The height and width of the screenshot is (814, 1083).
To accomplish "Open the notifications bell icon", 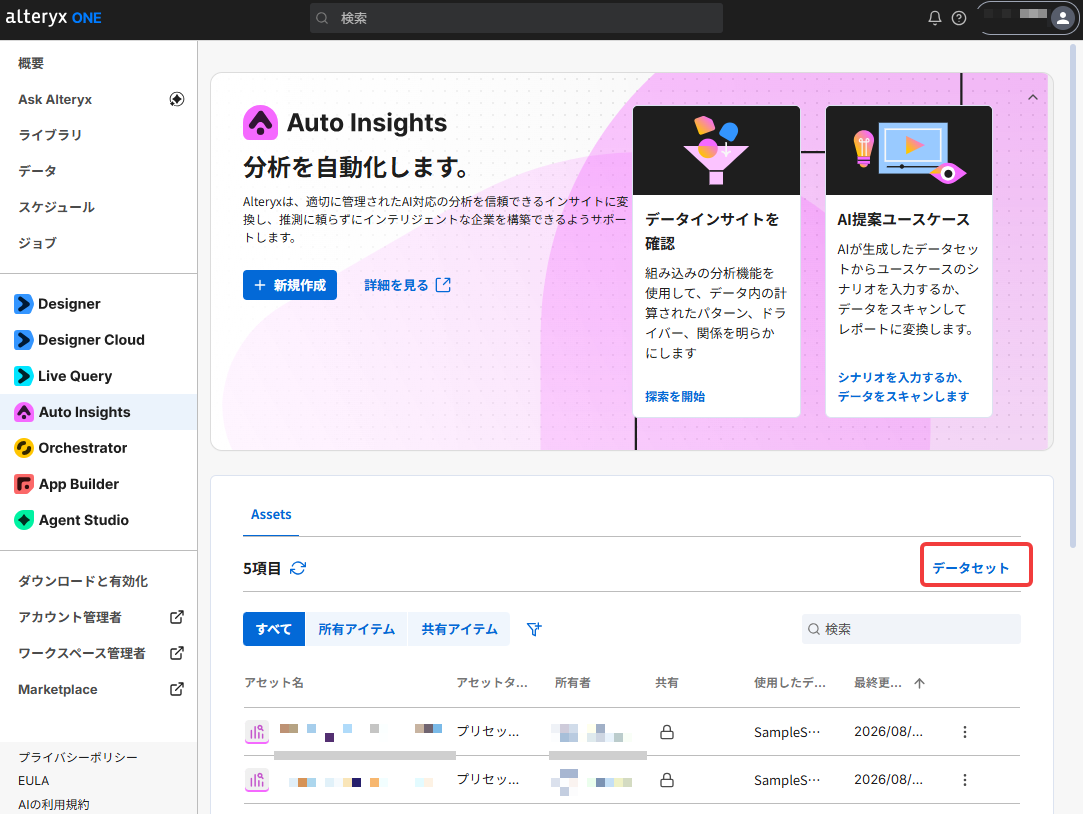I will click(935, 19).
